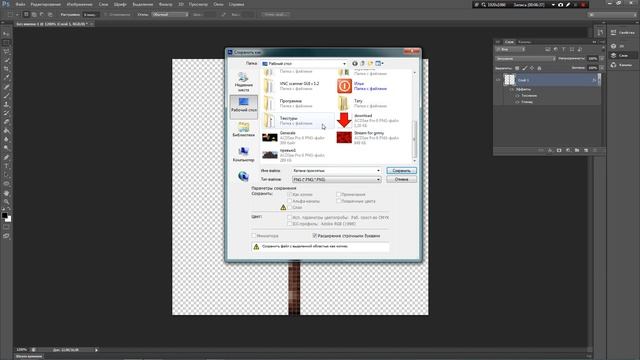Open the layer blend mode dropdown
Image resolution: width=640 pixels, height=360 pixels.
click(x=525, y=59)
